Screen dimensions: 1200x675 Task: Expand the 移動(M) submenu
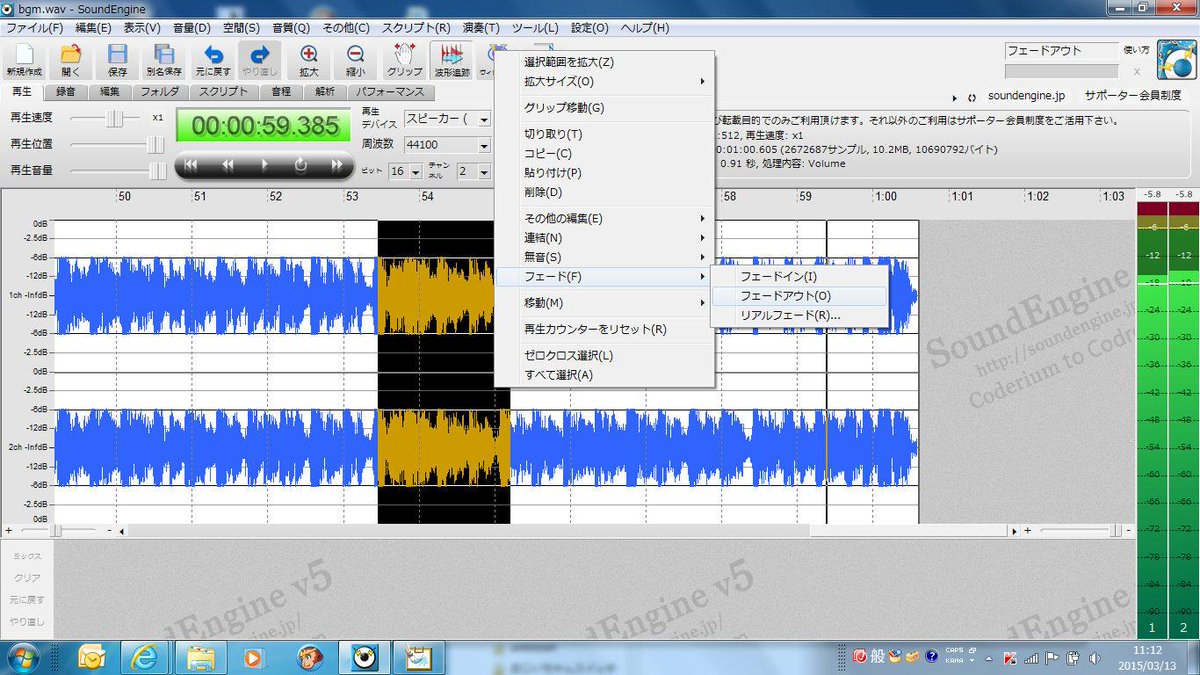tap(605, 302)
